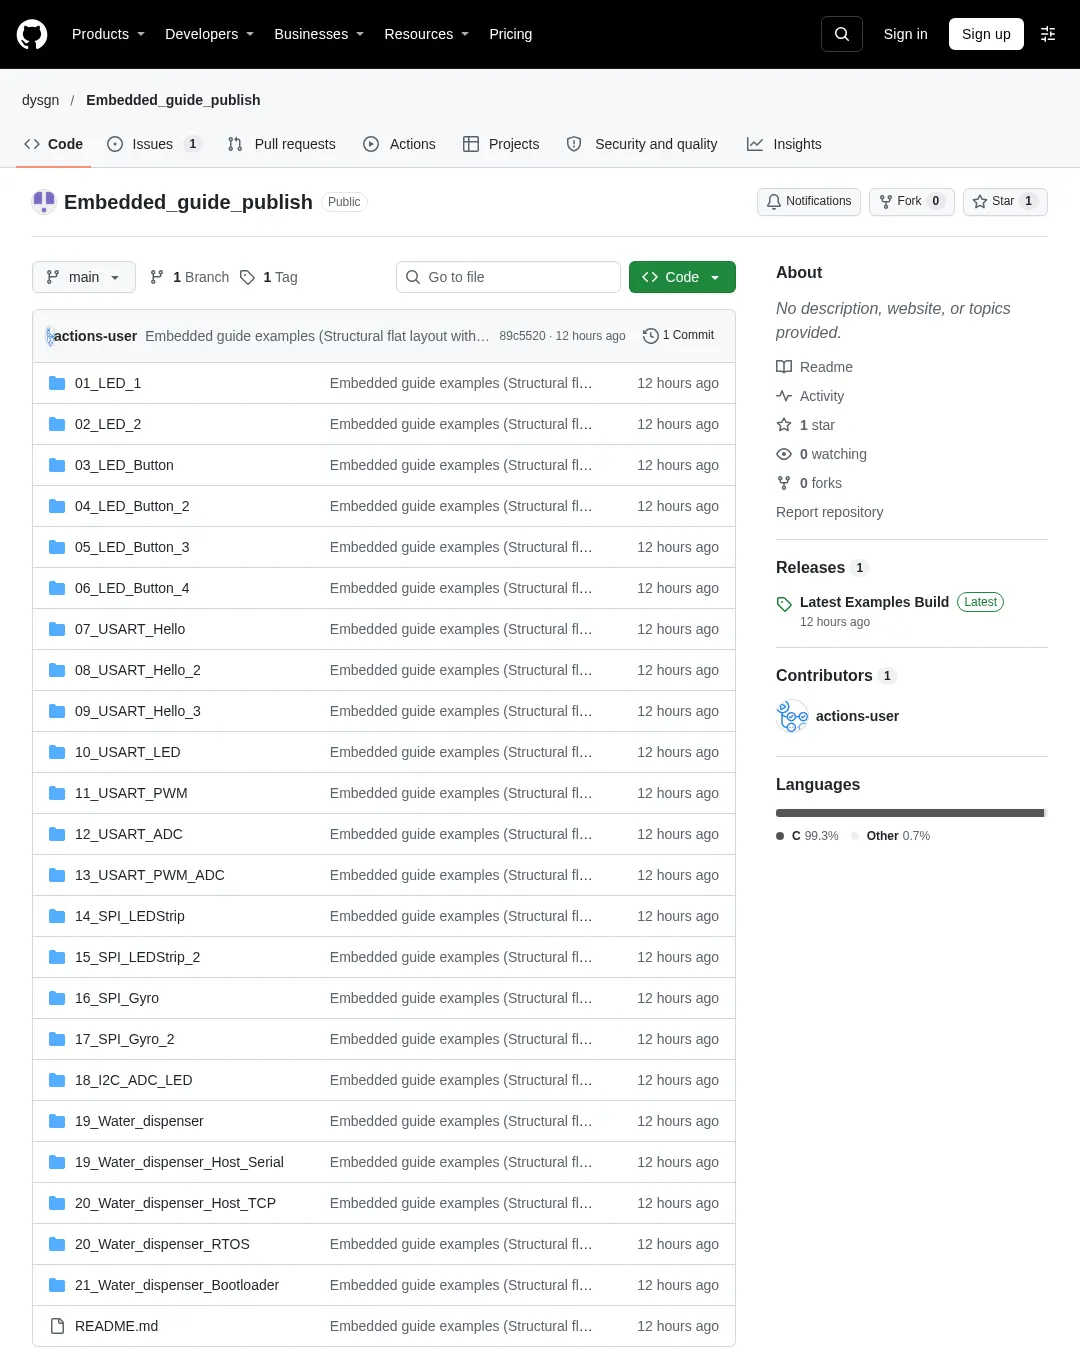The width and height of the screenshot is (1080, 1350).
Task: Click the search magnifier button
Action: [842, 34]
